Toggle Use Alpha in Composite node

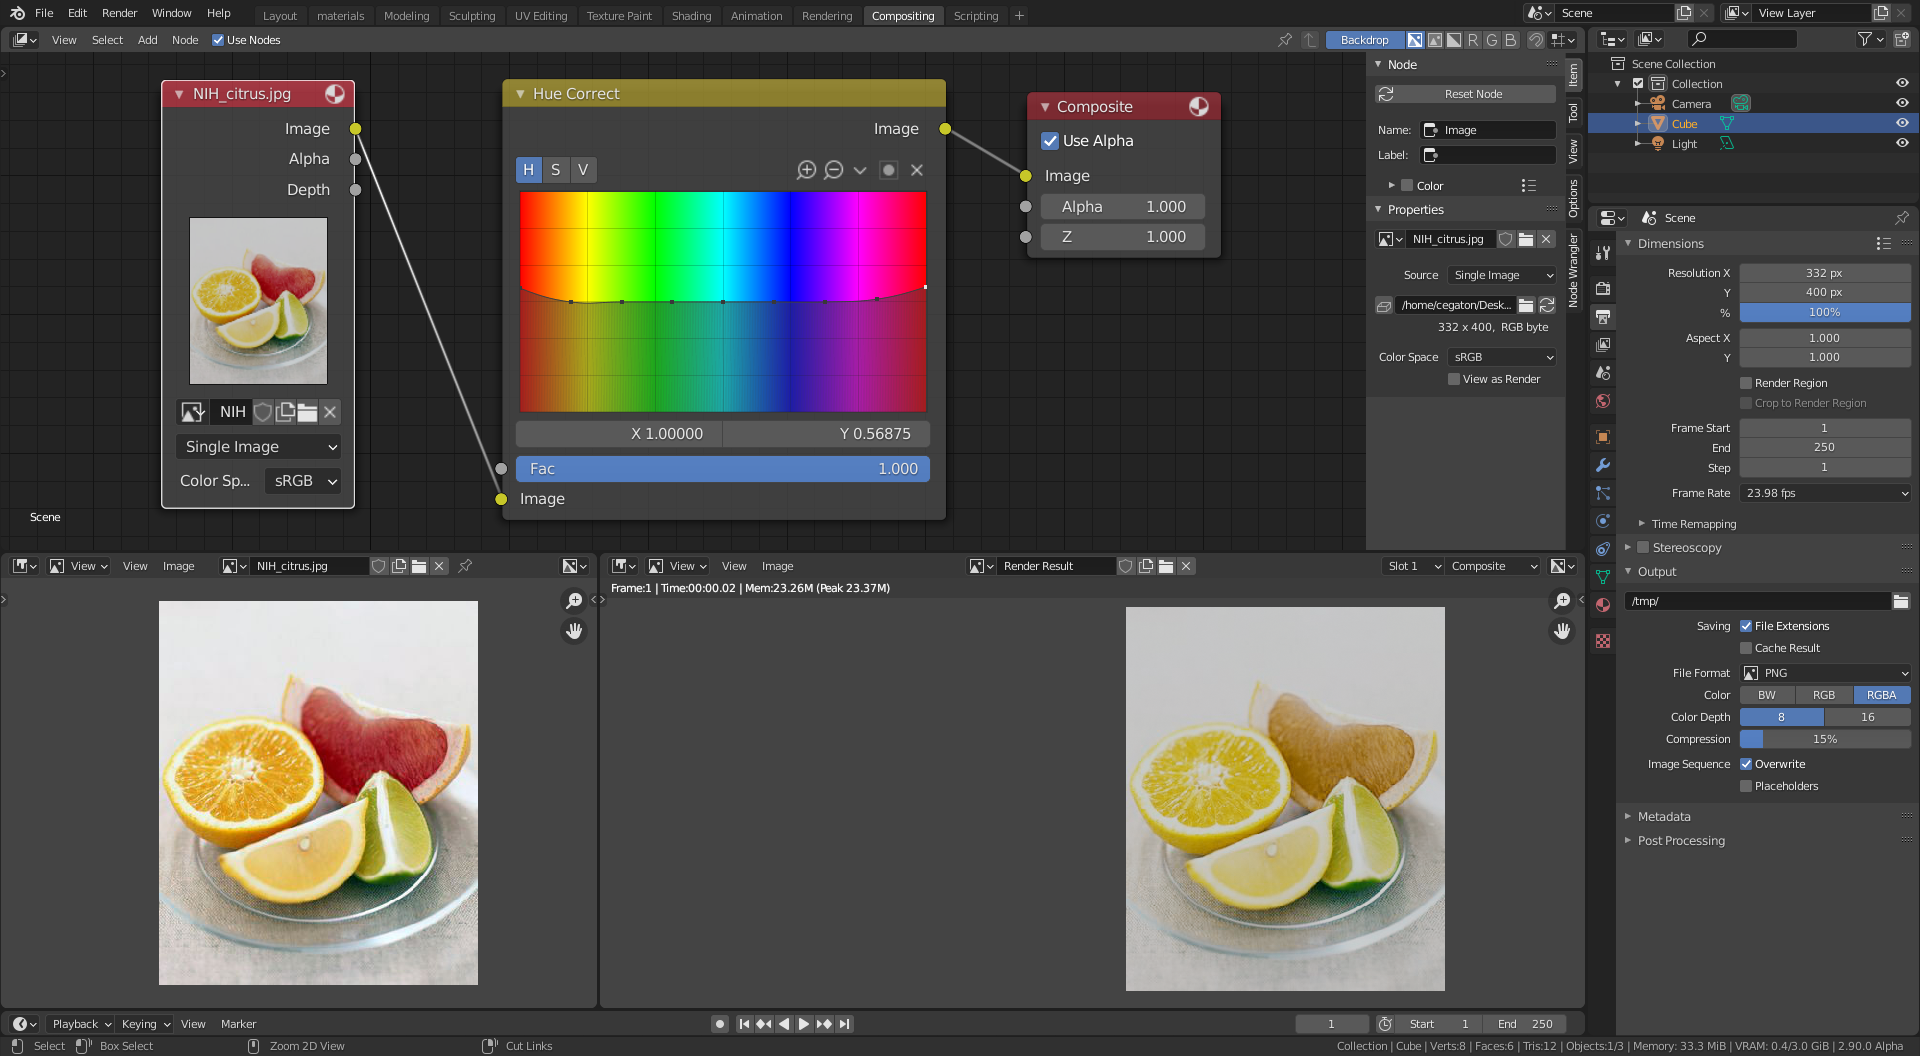point(1050,141)
